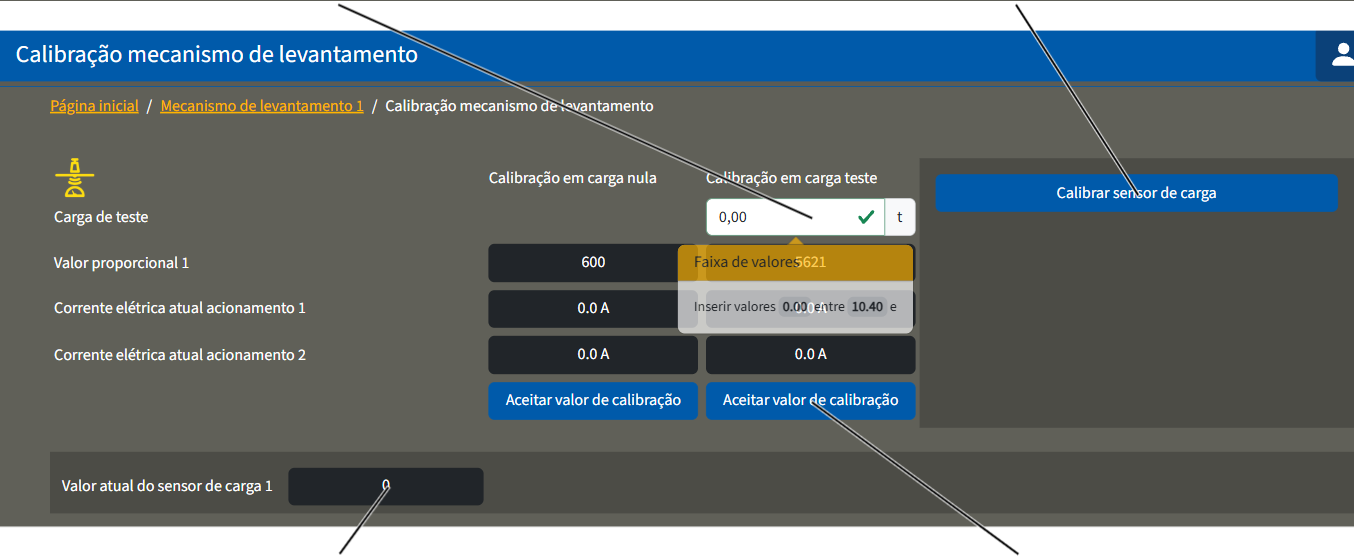Viewport: 1354px width, 557px height.
Task: Accept calibration value for carga teste
Action: 811,400
